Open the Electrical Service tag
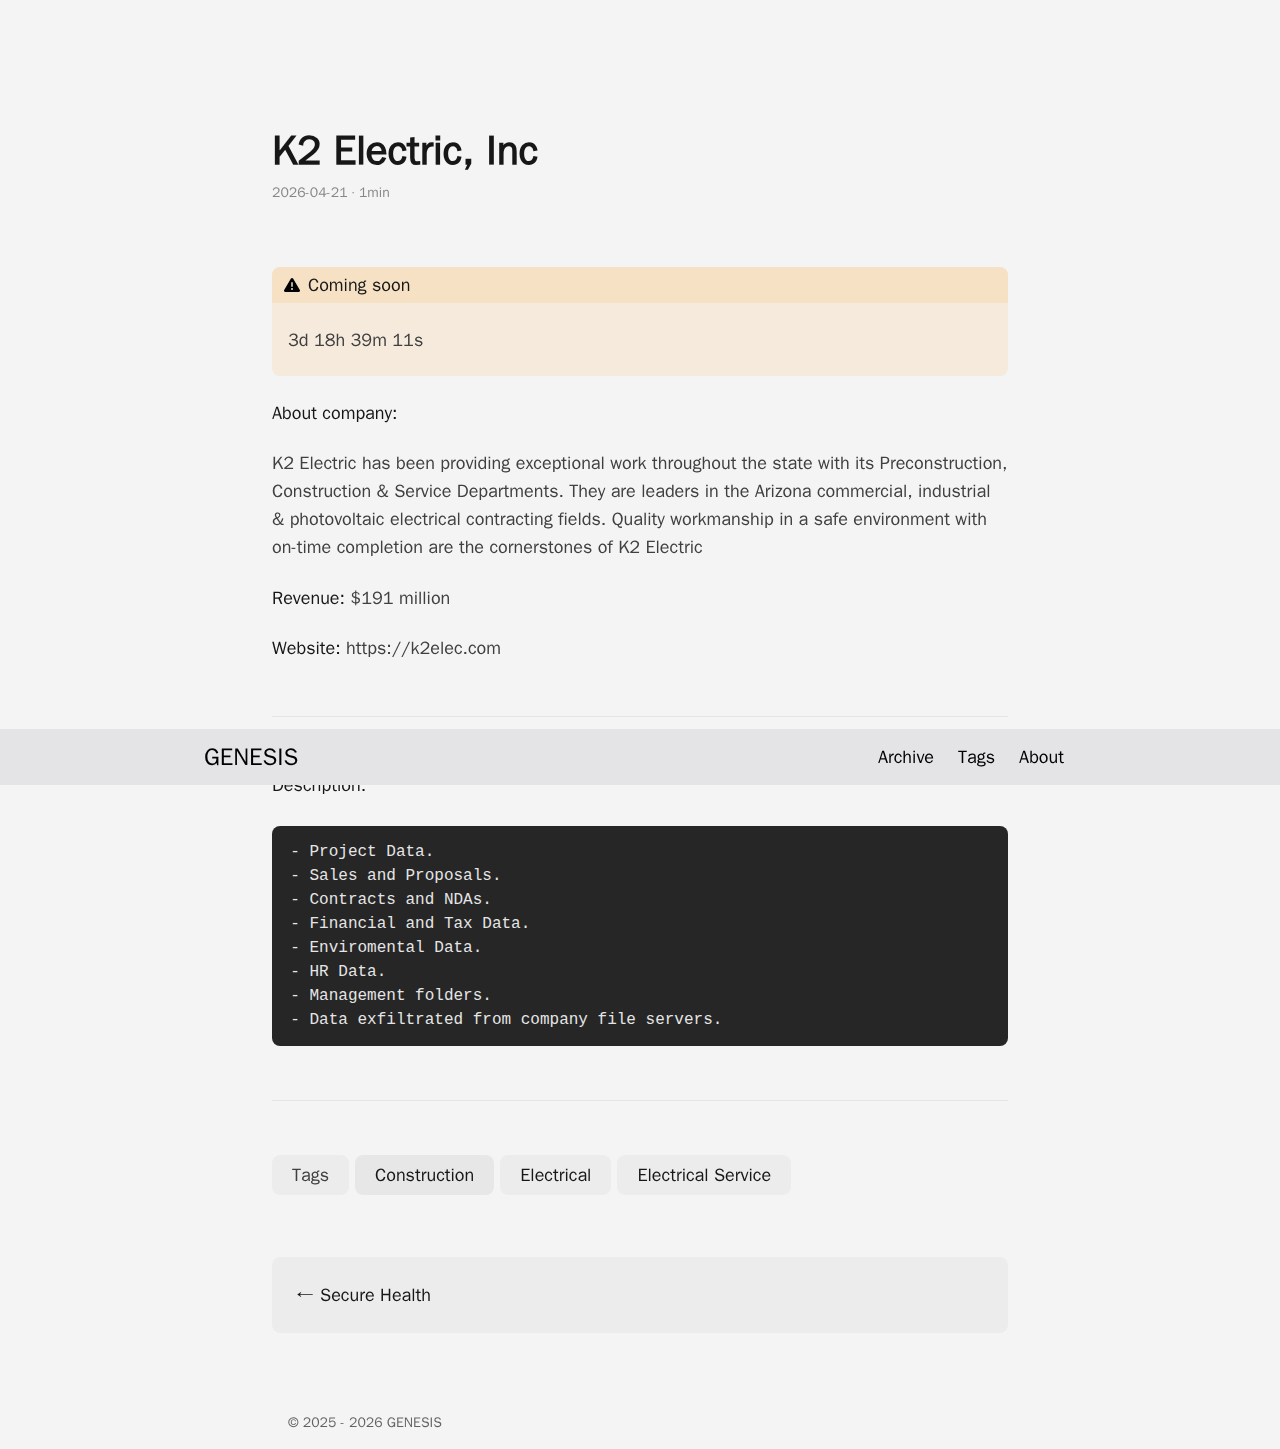 click(703, 1175)
